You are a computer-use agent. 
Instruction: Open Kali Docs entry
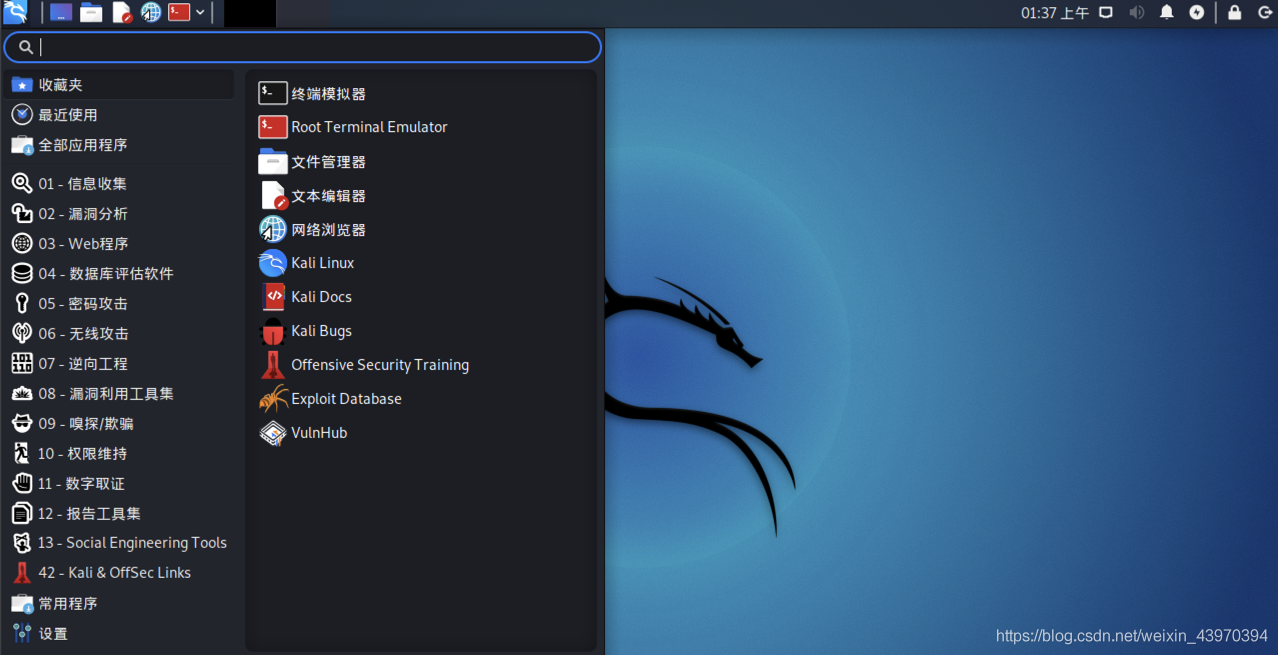421,297
